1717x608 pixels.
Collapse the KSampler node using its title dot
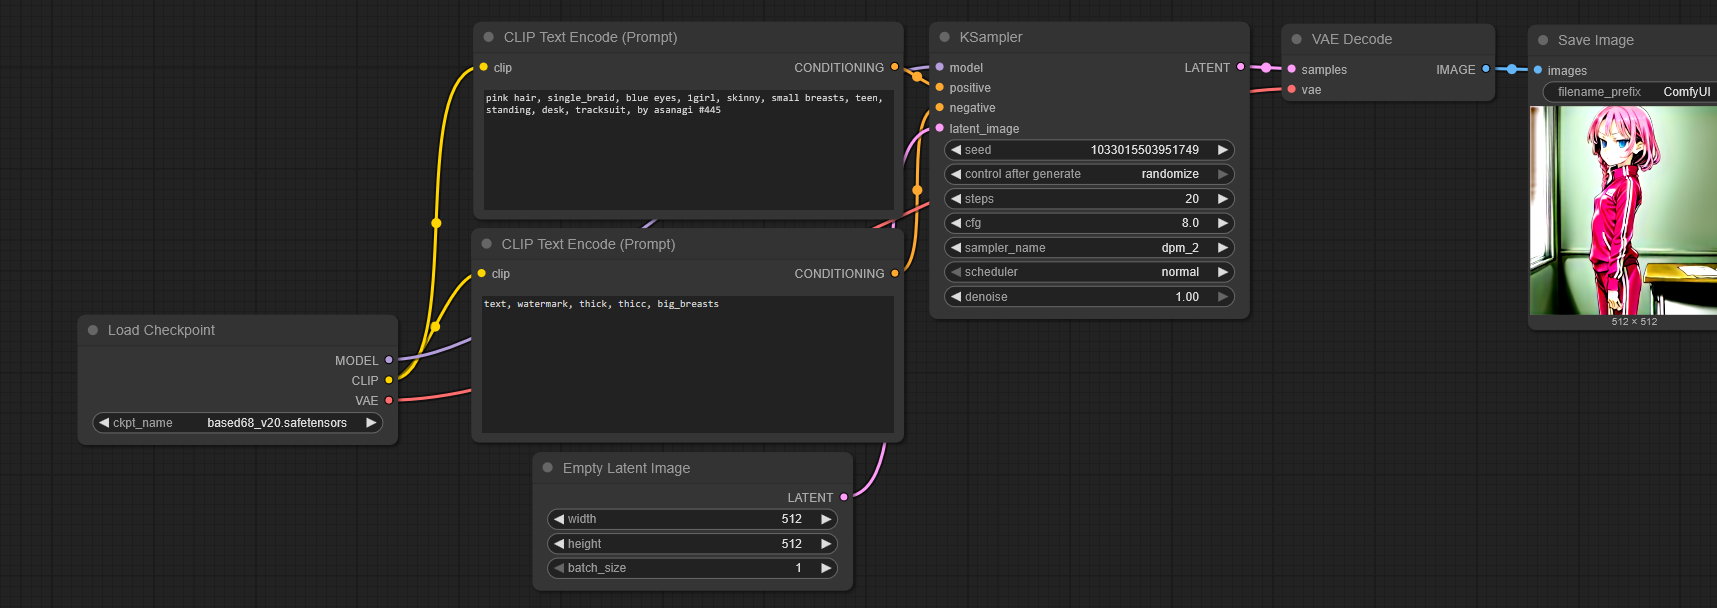[945, 37]
